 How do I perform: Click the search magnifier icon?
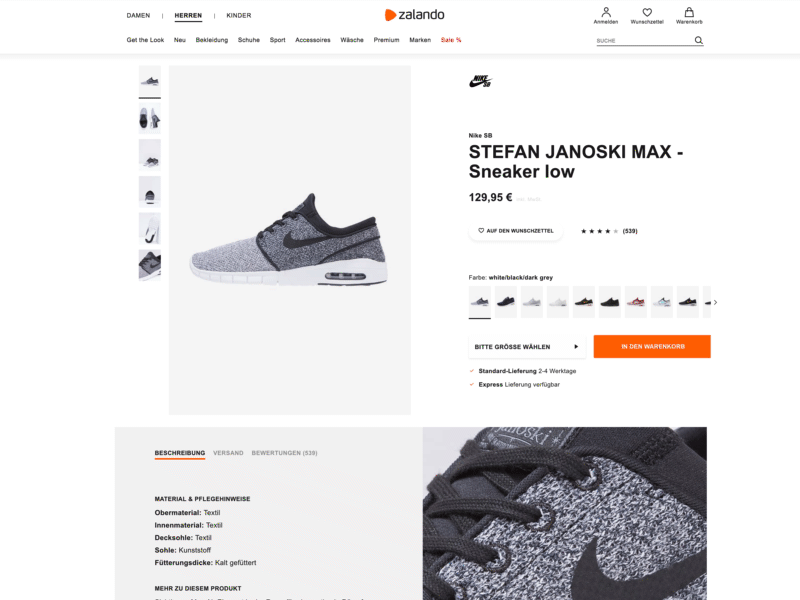pos(698,40)
